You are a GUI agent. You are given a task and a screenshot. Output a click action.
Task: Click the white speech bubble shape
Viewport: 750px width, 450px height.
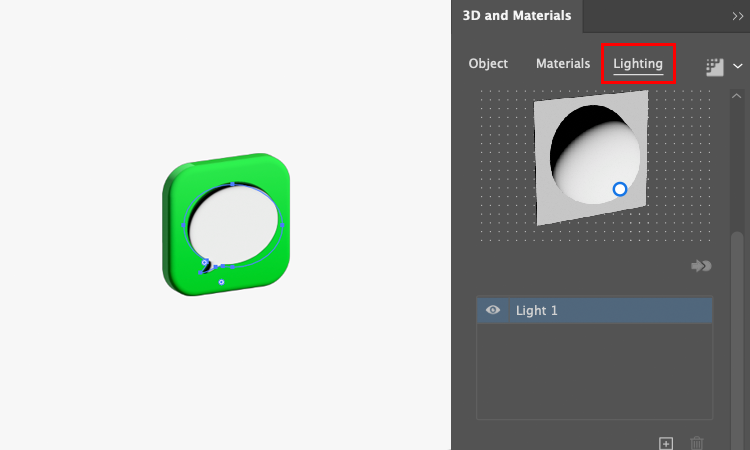point(233,225)
